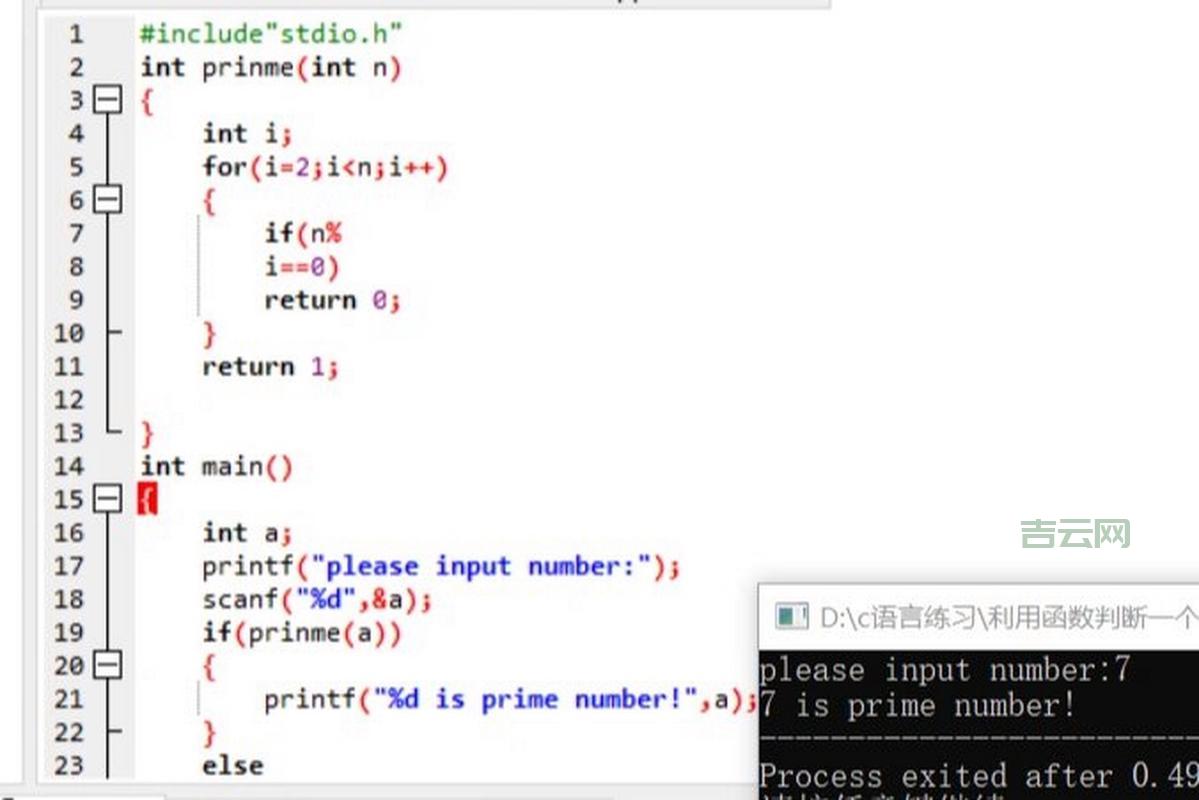Click the for loop header on line 5
The height and width of the screenshot is (800, 1199).
click(325, 167)
